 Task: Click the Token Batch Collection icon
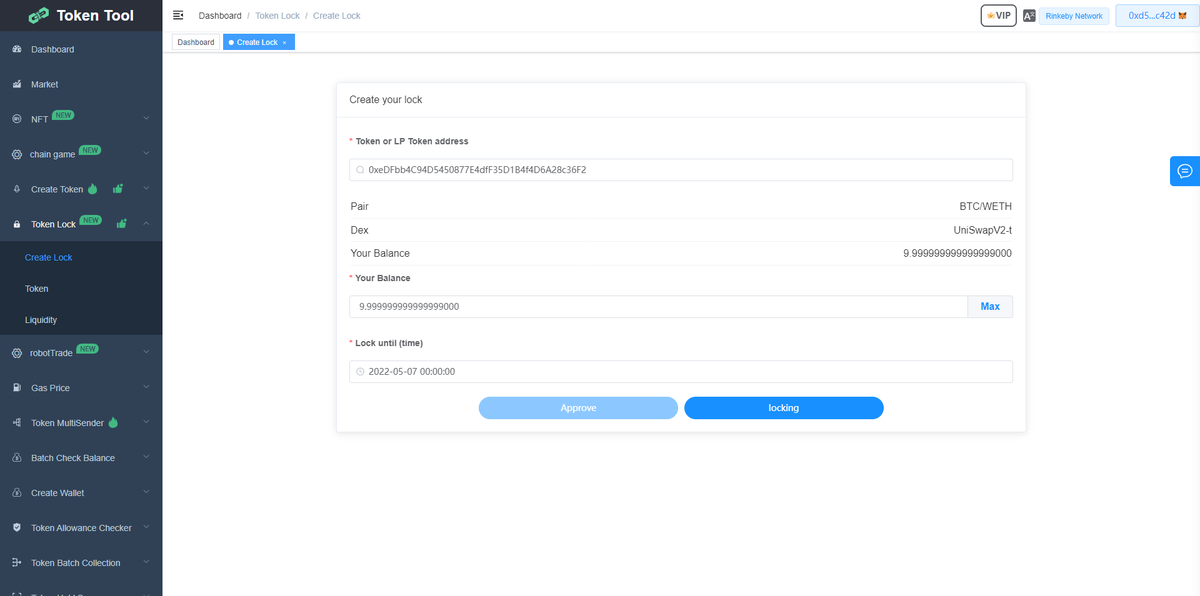[17, 563]
